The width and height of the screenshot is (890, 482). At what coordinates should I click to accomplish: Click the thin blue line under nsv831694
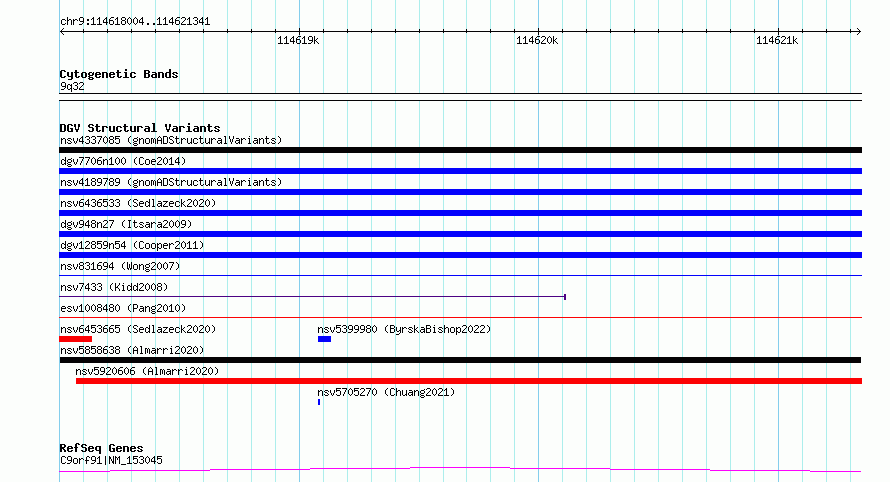tap(460, 276)
